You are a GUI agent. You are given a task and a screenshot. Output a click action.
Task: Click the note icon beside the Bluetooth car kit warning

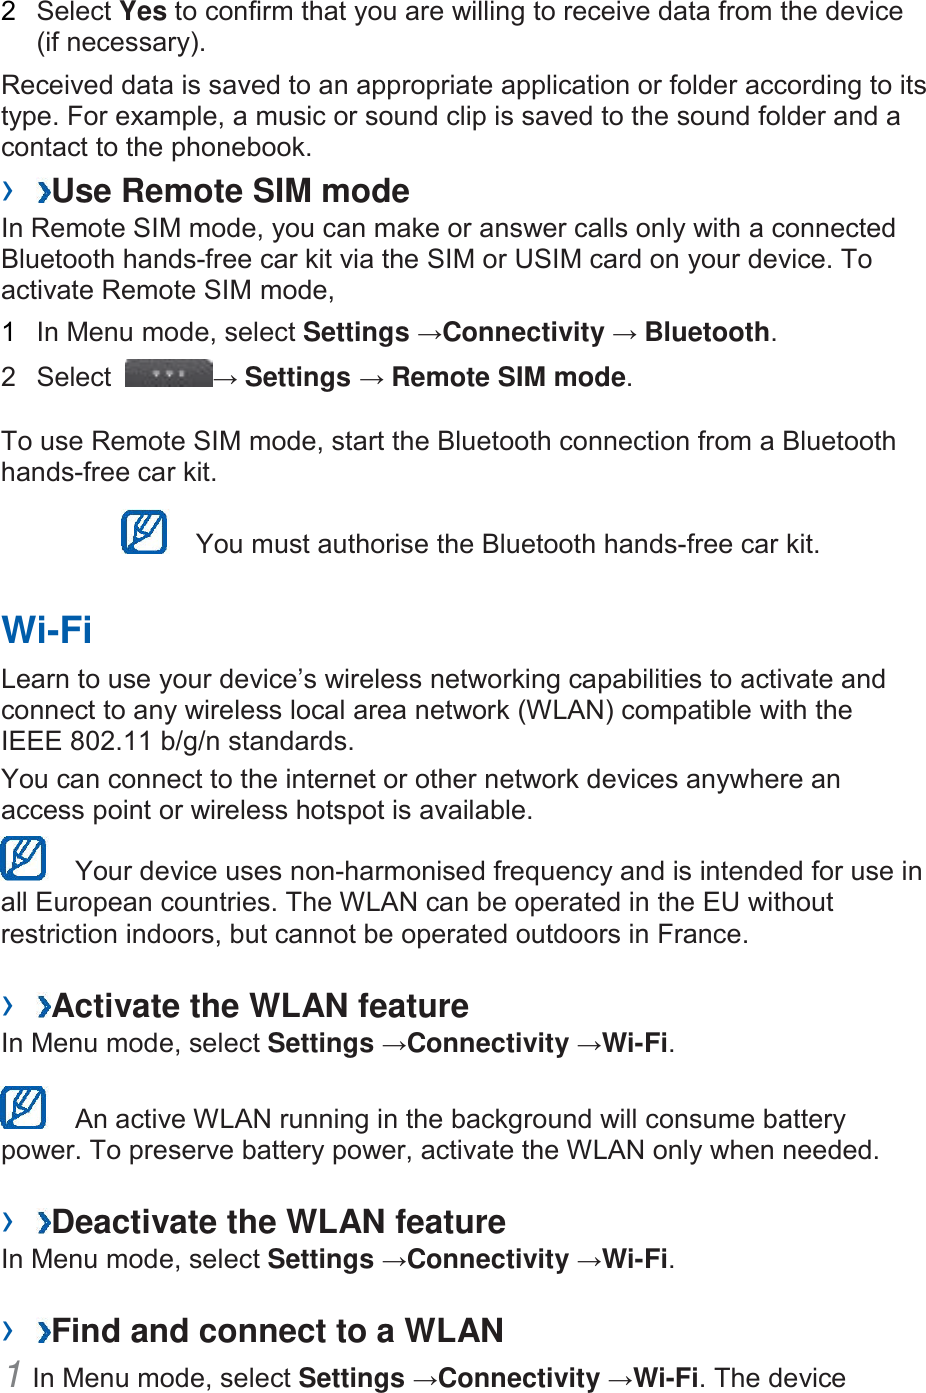144,532
